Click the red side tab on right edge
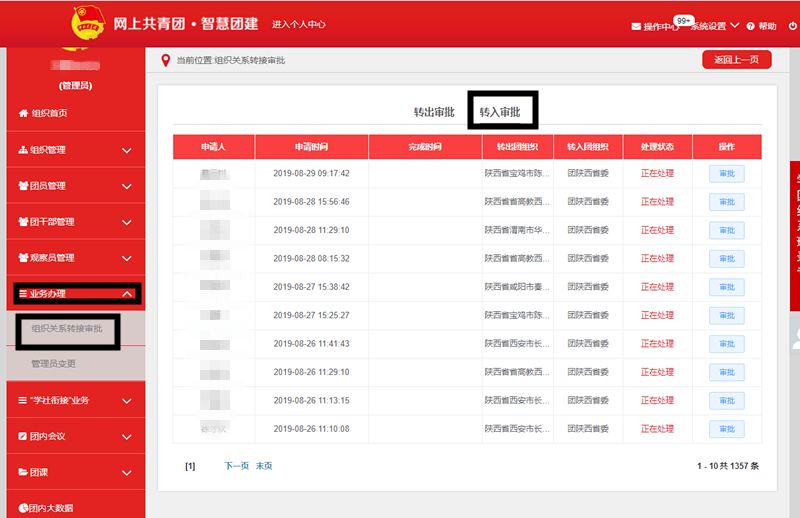800x518 pixels. coord(795,236)
